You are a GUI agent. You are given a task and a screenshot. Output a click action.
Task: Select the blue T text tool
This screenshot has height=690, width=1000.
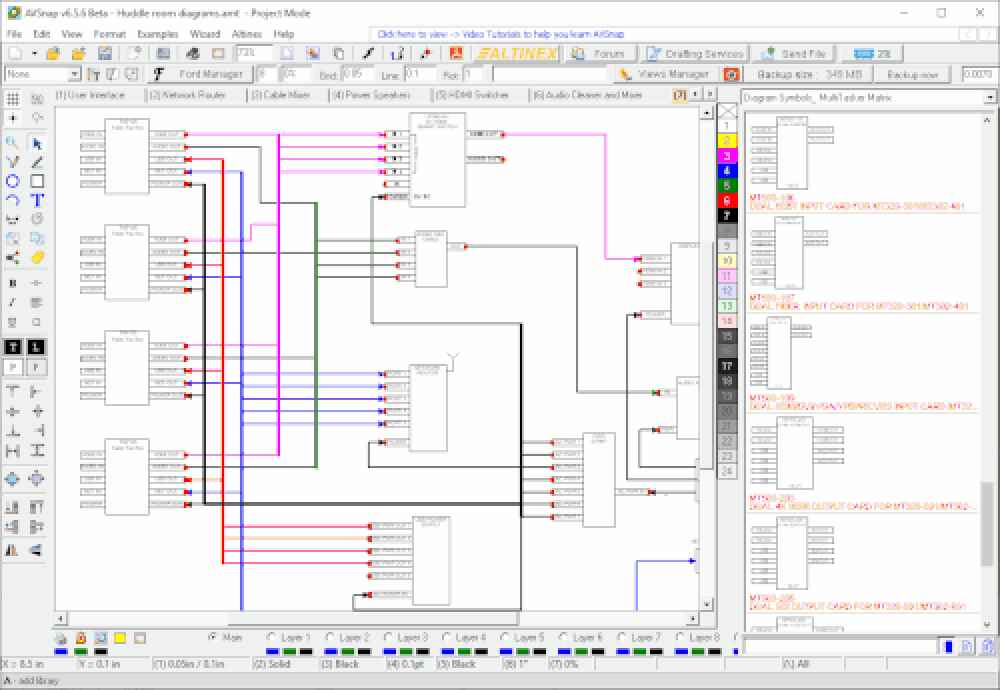(x=37, y=200)
